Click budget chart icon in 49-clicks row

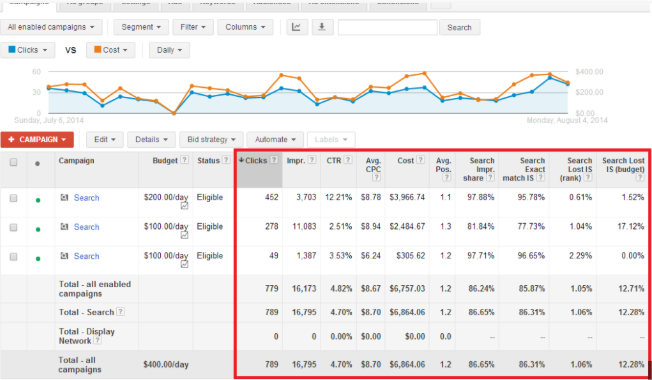click(x=184, y=264)
